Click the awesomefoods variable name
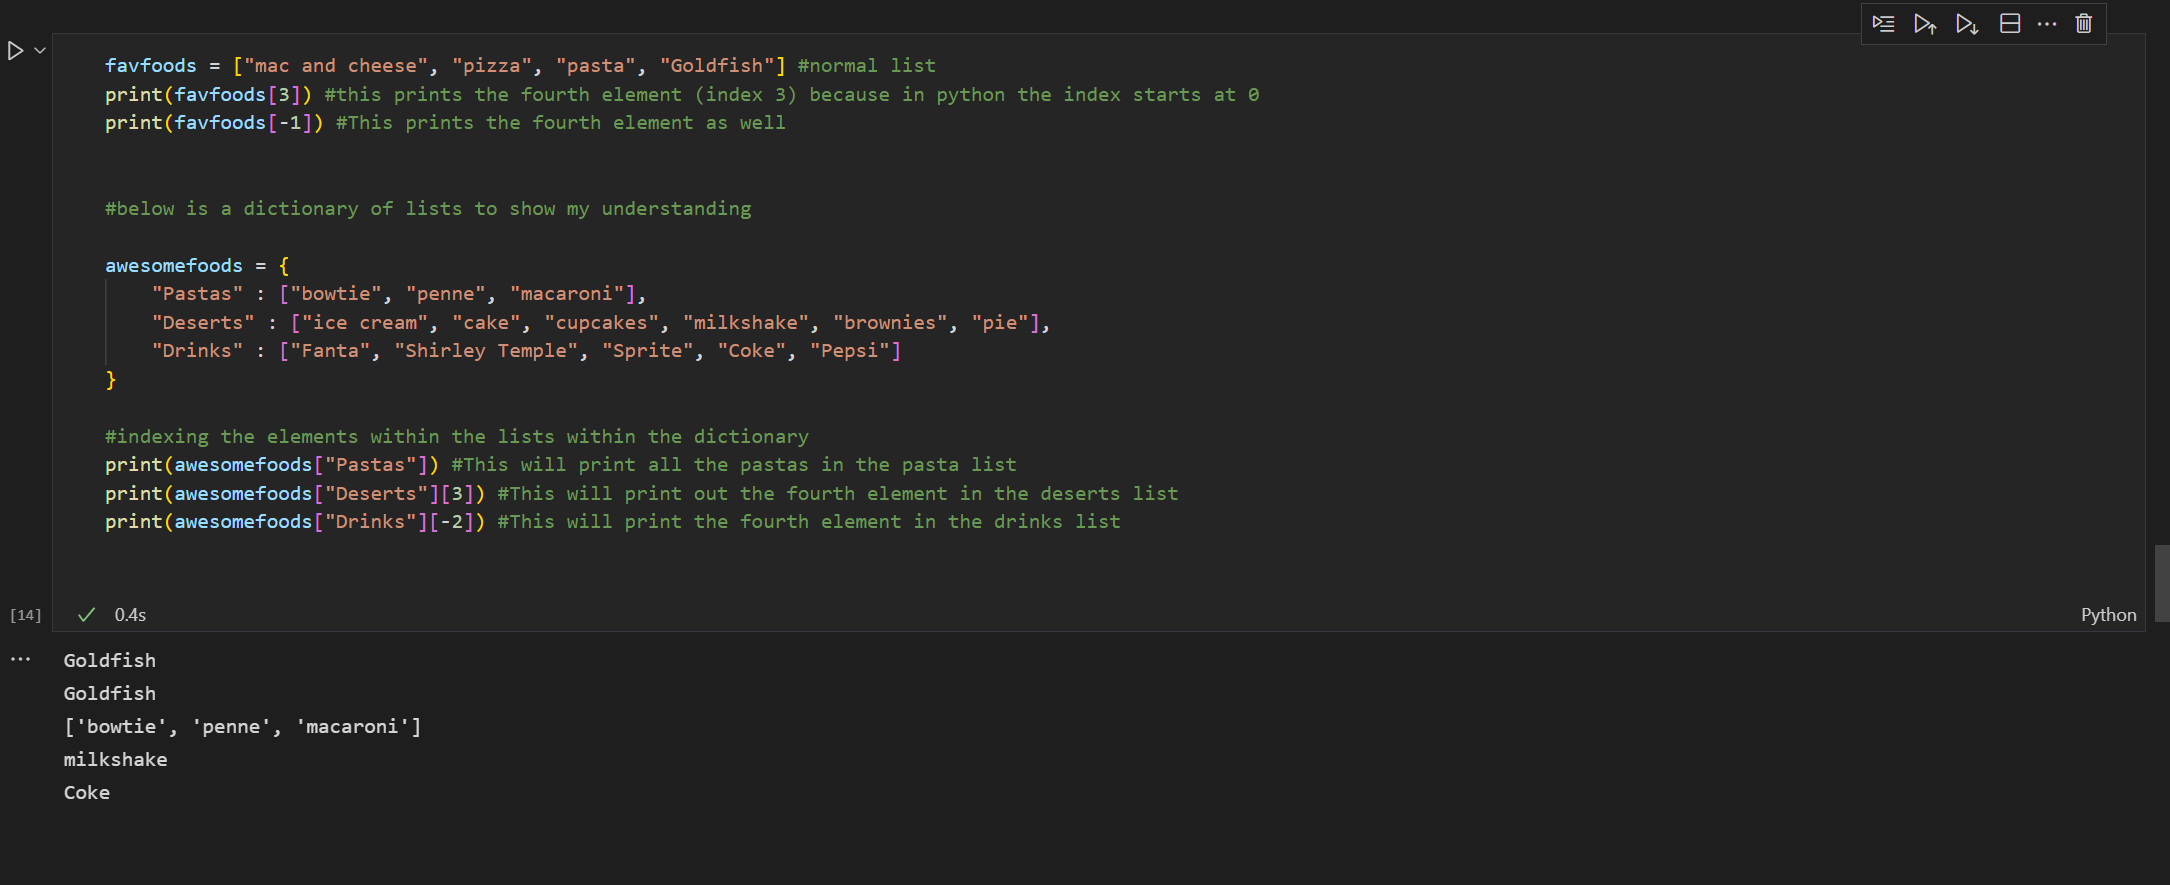The image size is (2170, 885). click(x=174, y=266)
